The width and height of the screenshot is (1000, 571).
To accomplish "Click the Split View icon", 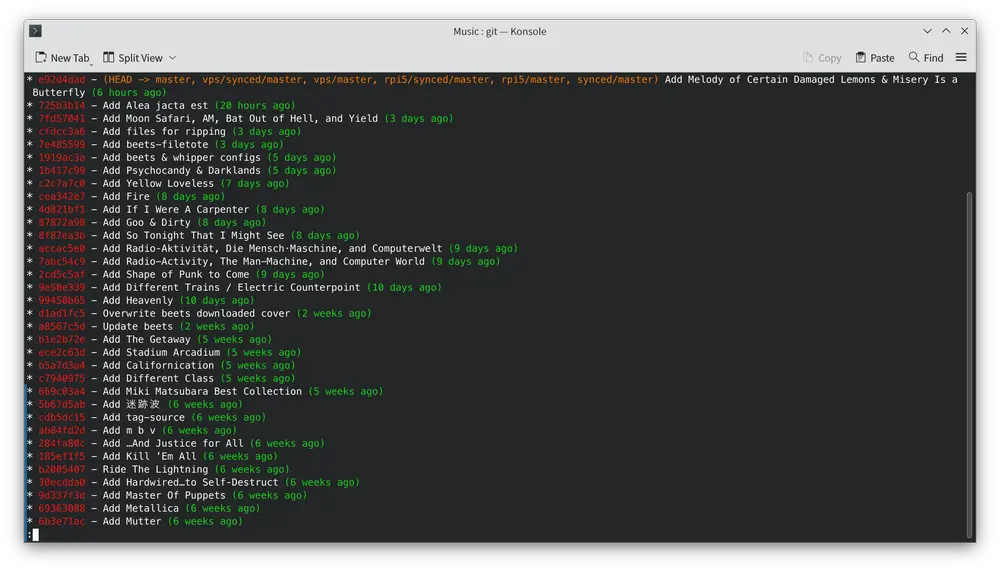I will click(109, 58).
